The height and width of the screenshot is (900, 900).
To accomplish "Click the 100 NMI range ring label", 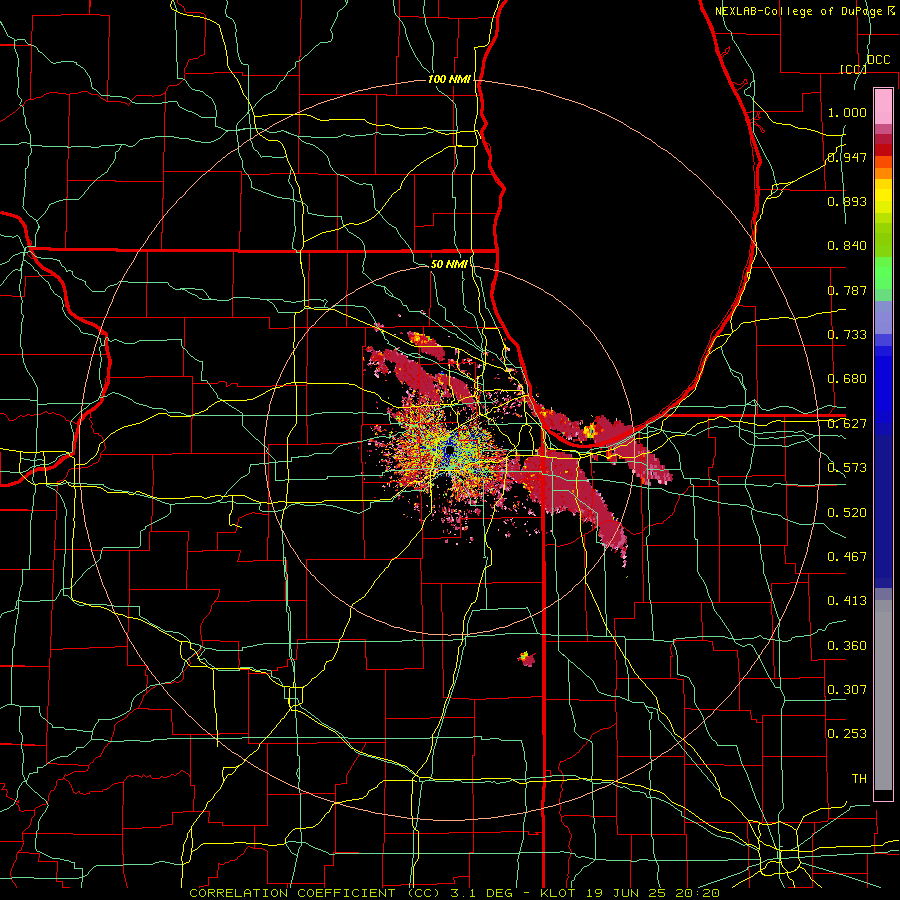I will click(x=449, y=79).
